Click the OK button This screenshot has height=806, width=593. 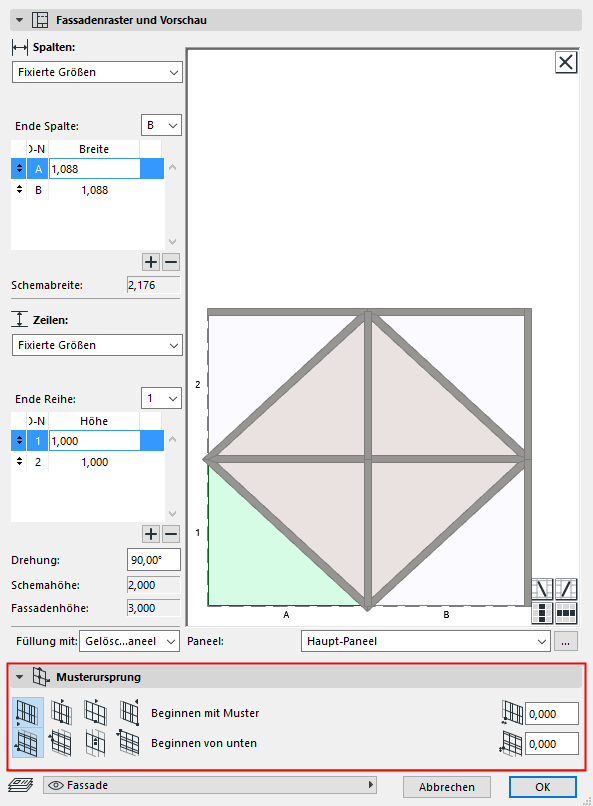point(543,787)
